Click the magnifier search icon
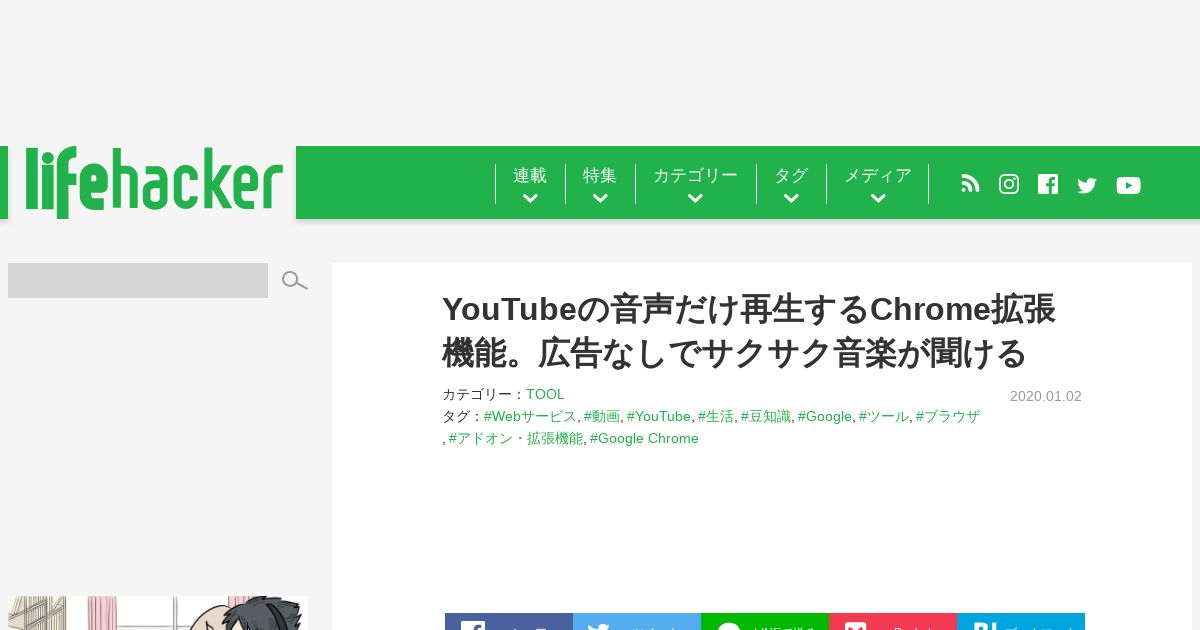Viewport: 1200px width, 630px height. 294,281
